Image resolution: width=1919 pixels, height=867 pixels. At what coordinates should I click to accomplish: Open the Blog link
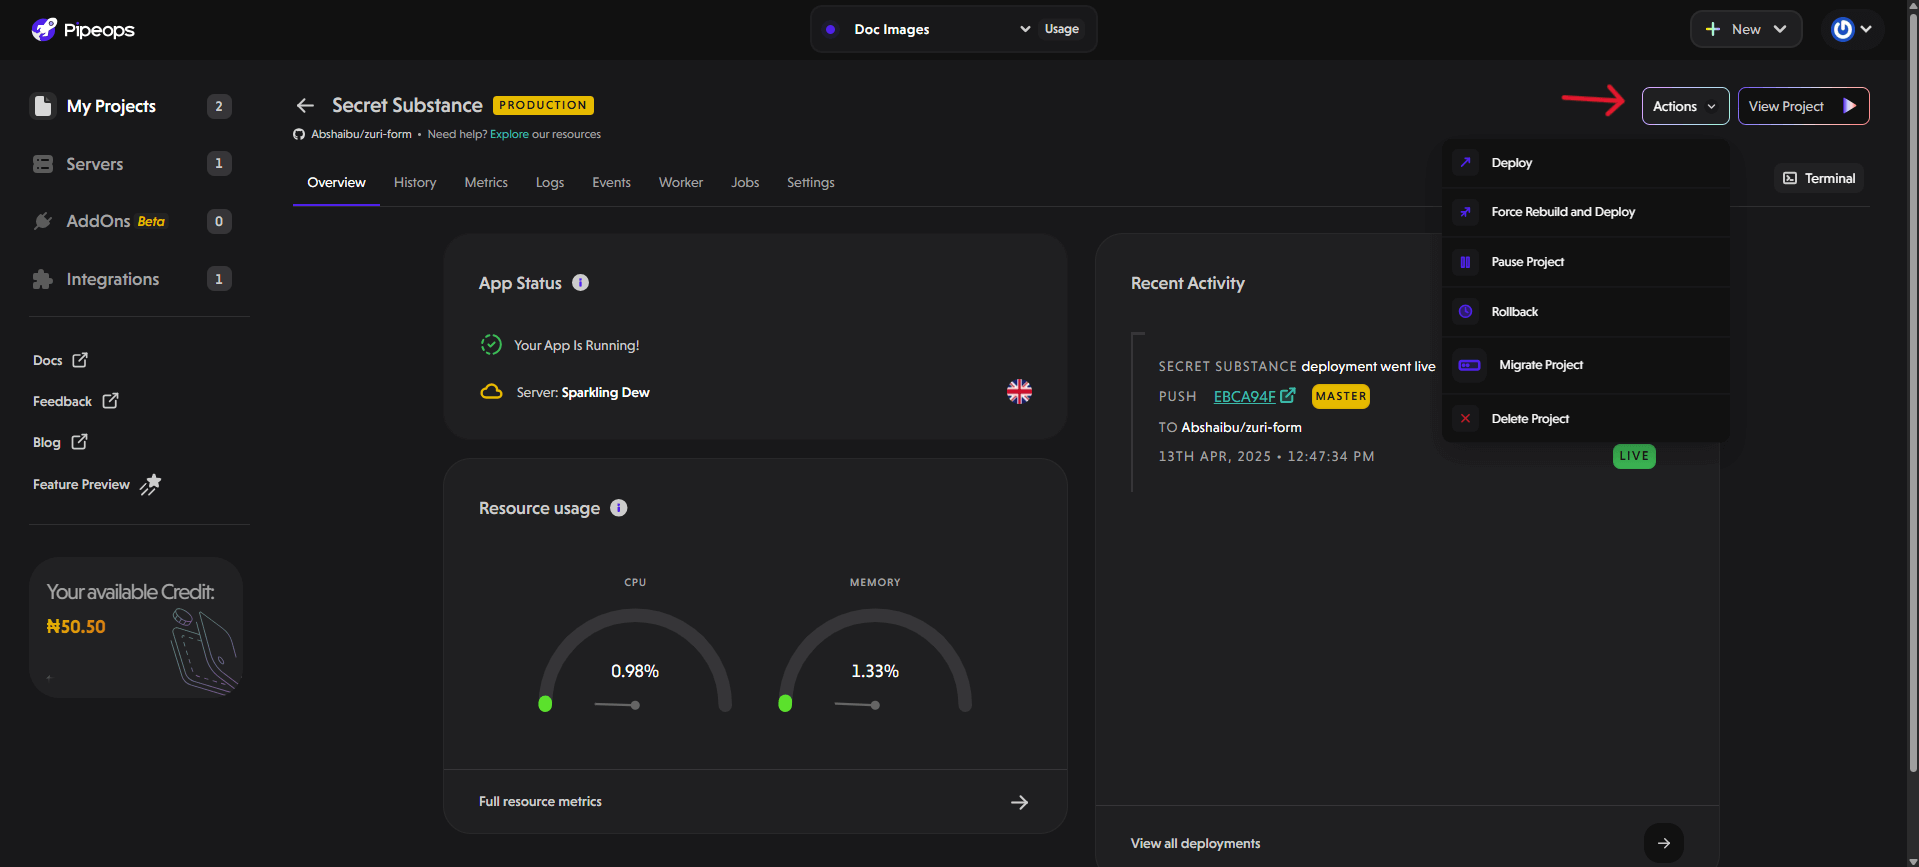[x=60, y=442]
